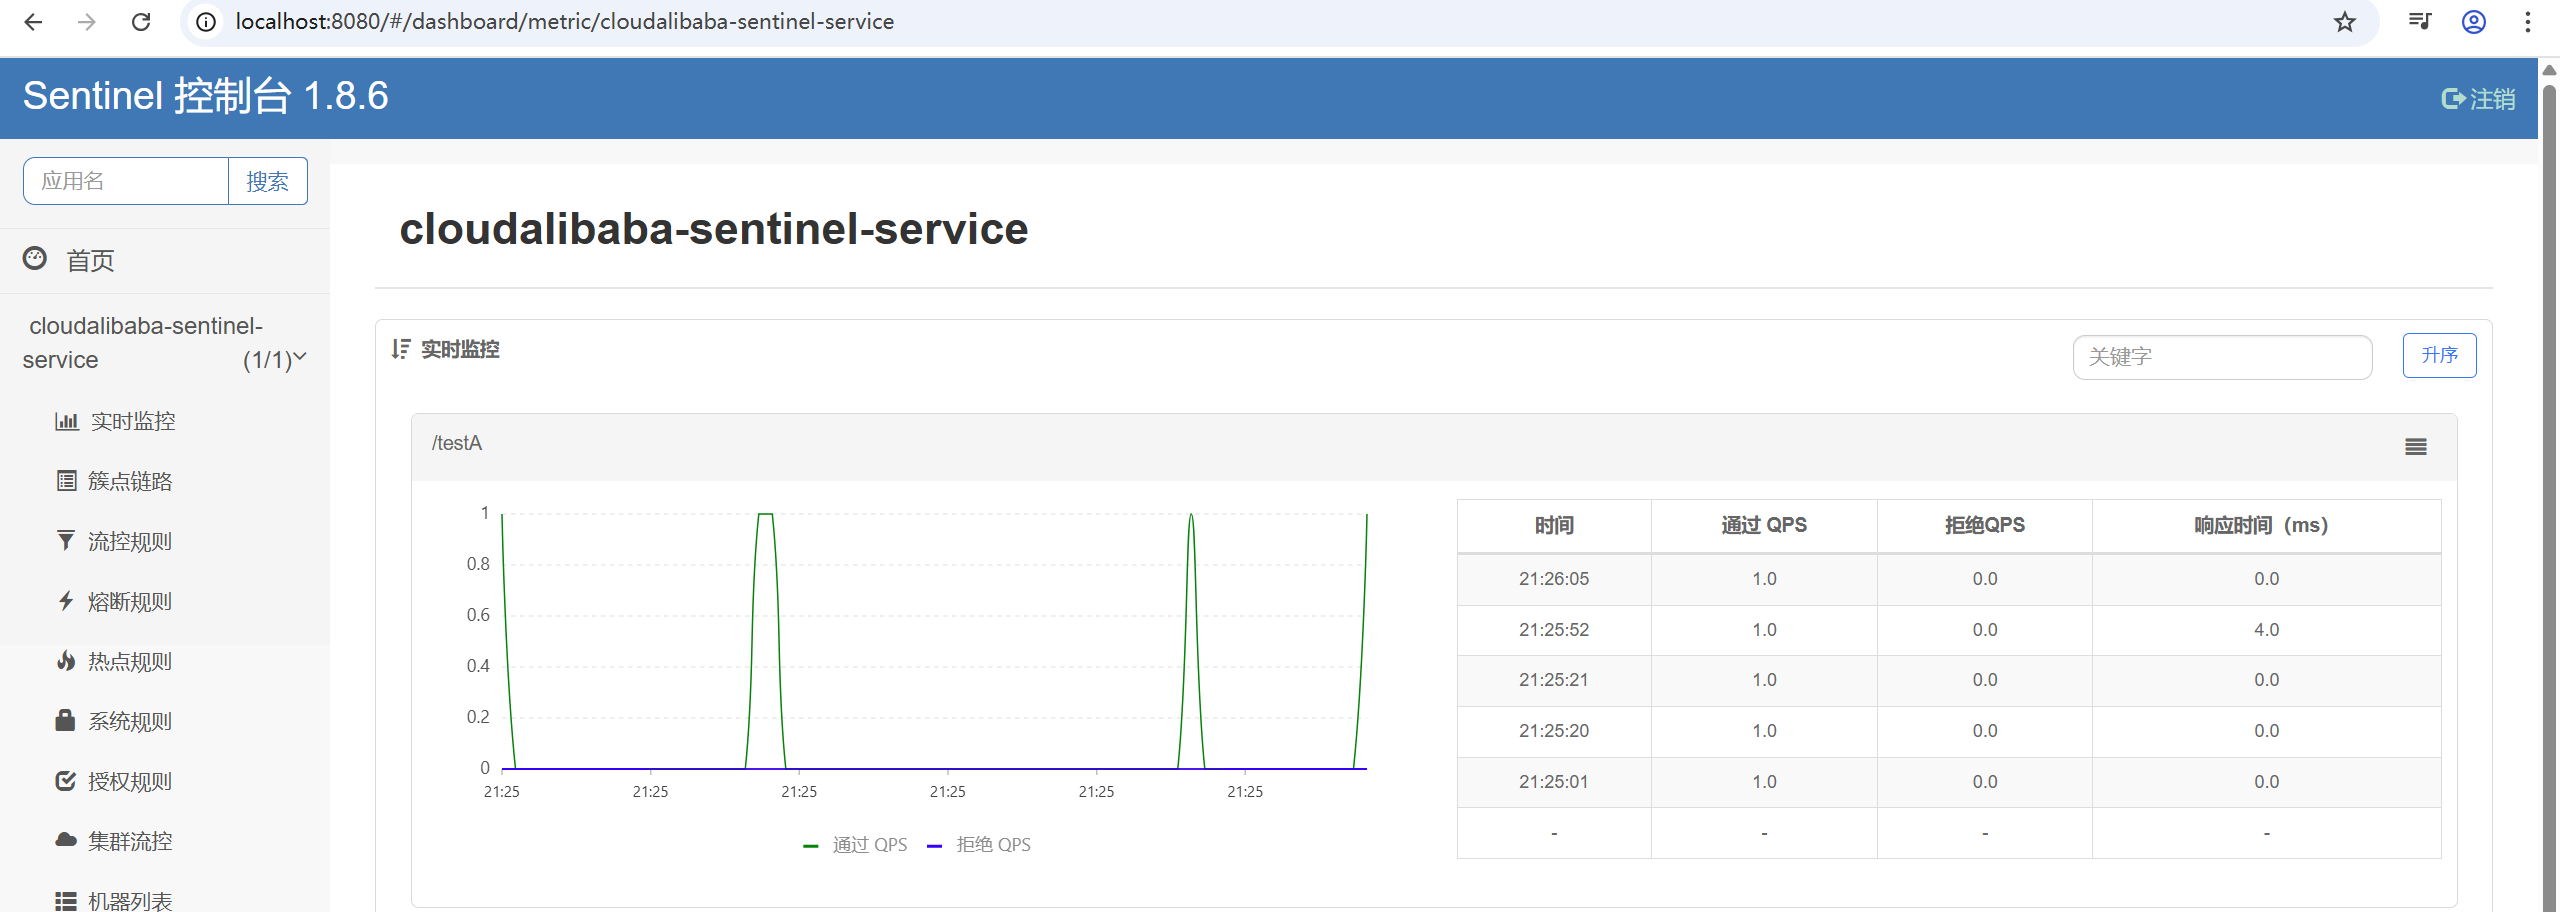This screenshot has height=912, width=2560.
Task: Click the browser back arrow
Action: (x=33, y=22)
